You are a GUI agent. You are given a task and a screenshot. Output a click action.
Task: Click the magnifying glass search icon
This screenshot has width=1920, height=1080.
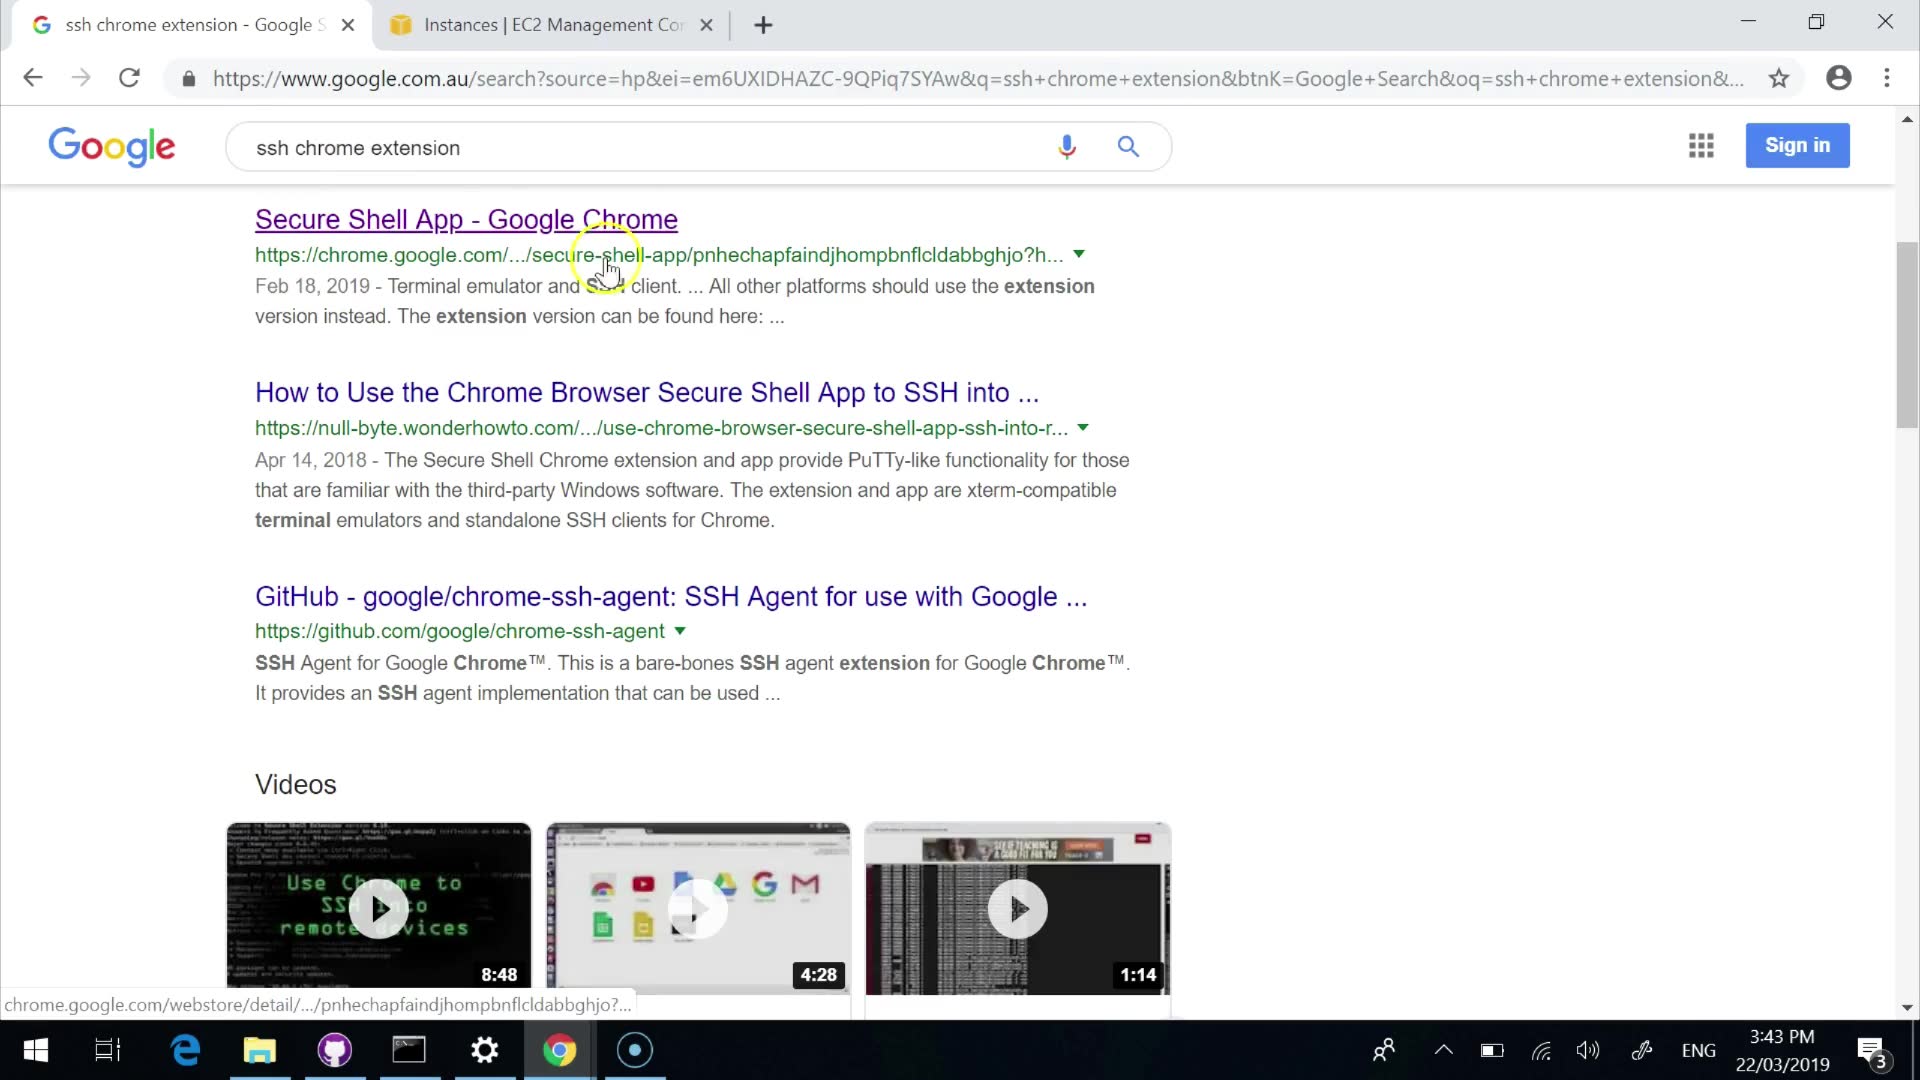coord(1128,147)
